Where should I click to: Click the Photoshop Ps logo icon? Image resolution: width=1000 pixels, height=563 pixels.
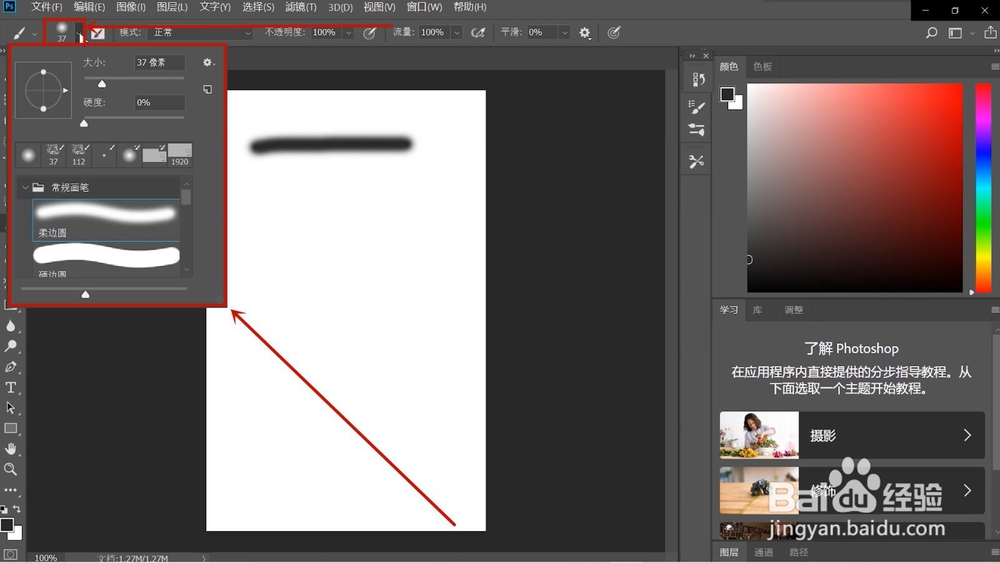pos(10,6)
